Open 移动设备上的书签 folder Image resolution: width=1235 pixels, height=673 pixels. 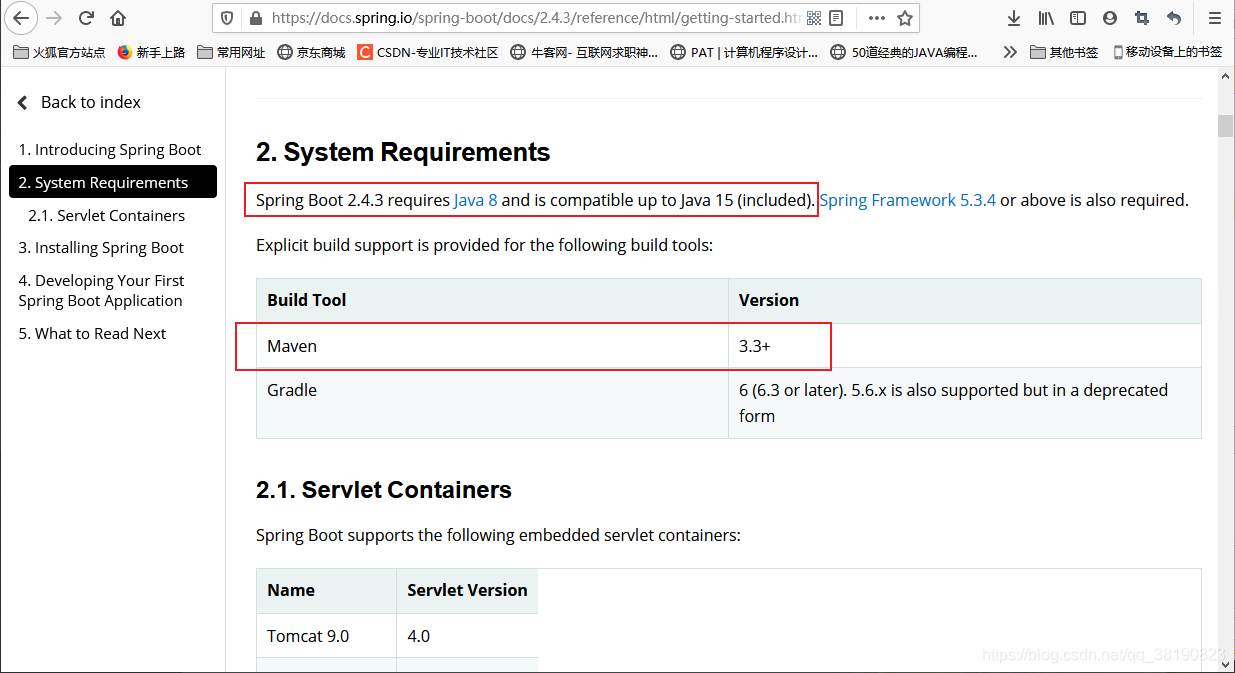[x=1167, y=52]
